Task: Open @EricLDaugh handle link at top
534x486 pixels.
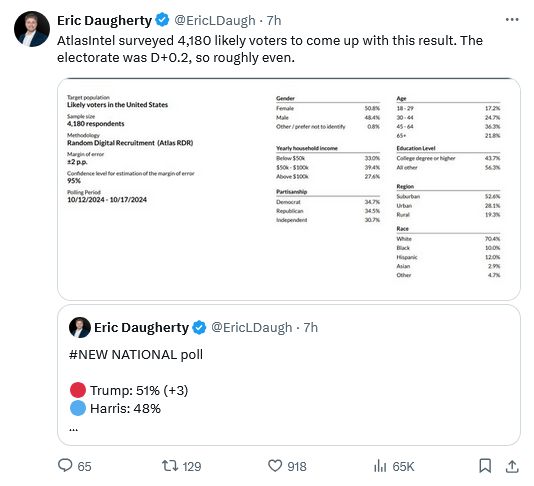Action: 215,20
